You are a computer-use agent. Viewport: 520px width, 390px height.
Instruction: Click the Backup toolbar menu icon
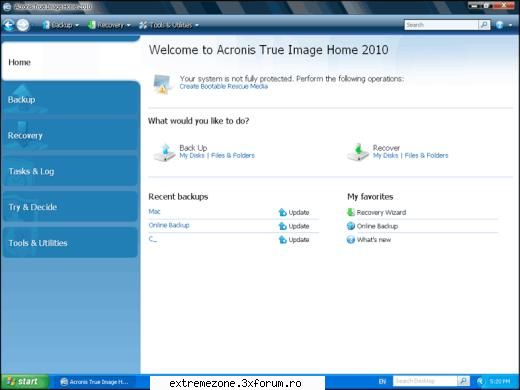(46, 25)
